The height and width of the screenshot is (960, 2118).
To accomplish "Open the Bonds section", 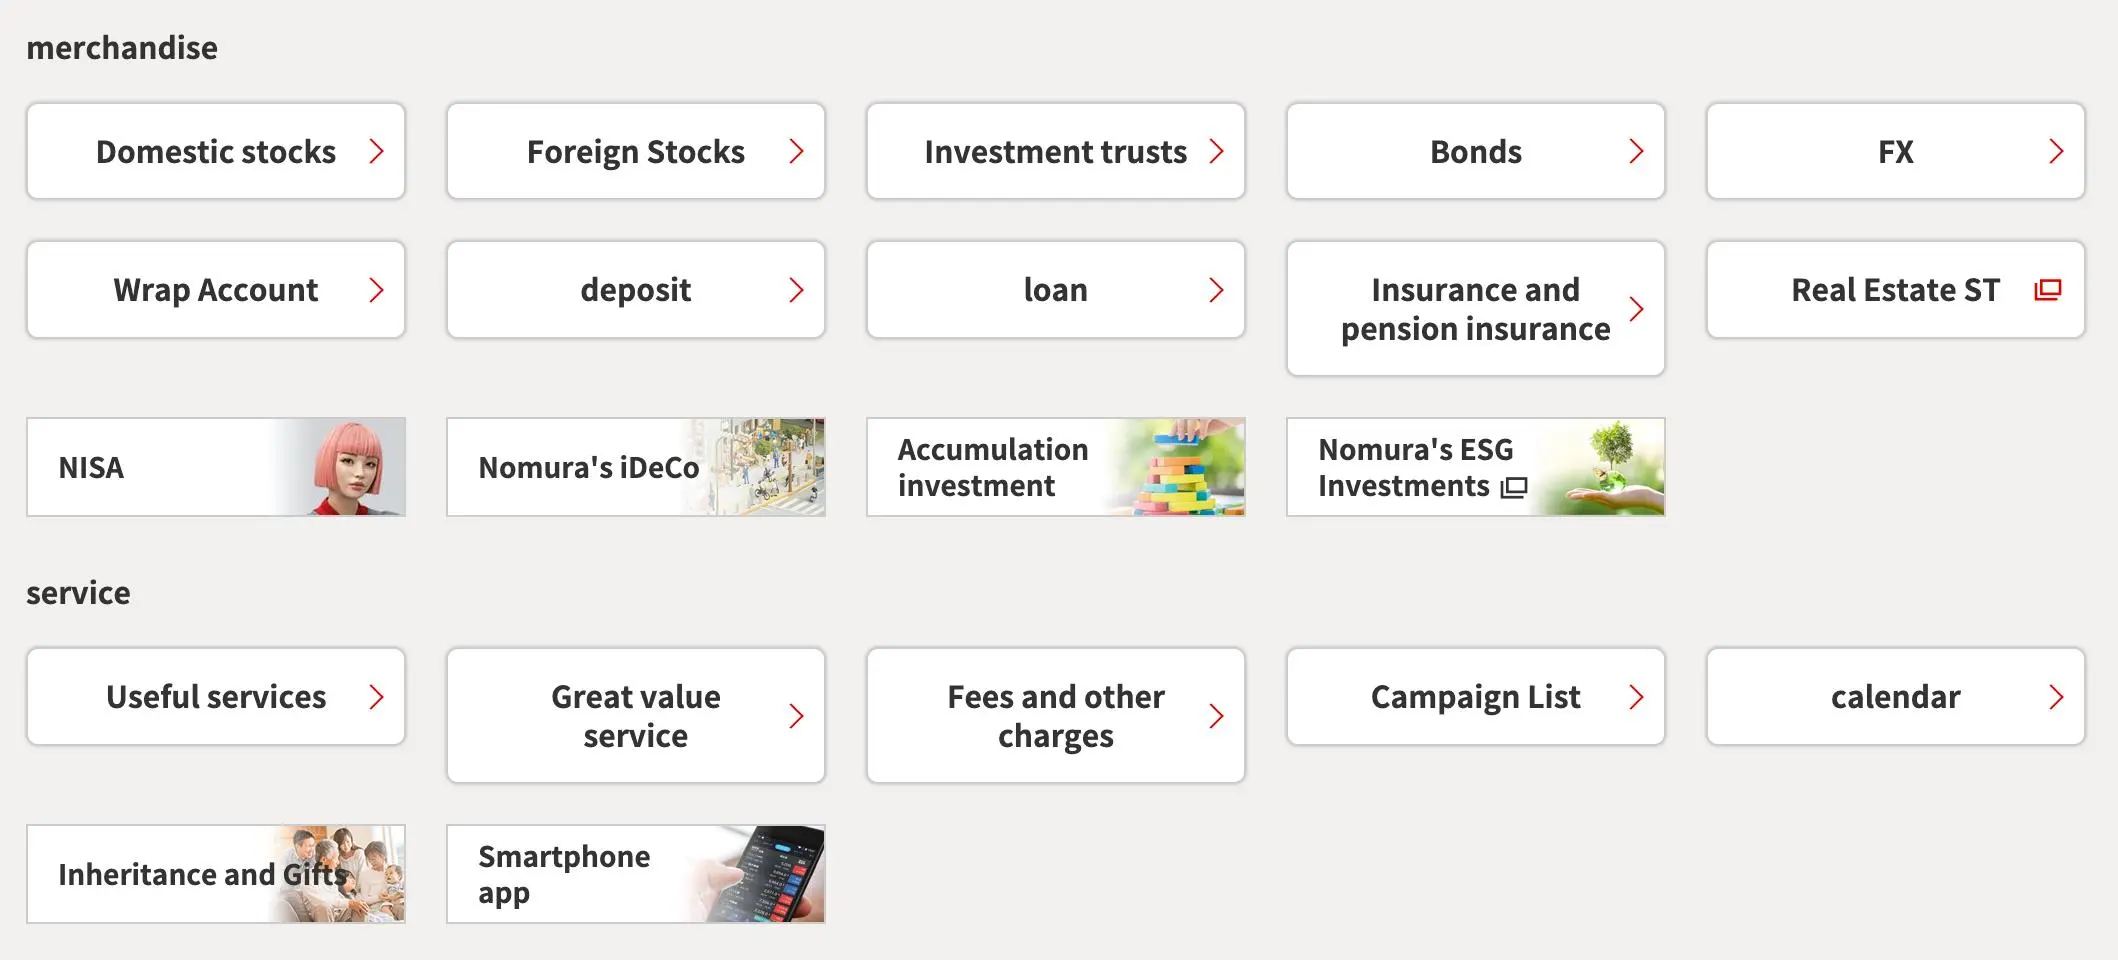I will (1476, 151).
